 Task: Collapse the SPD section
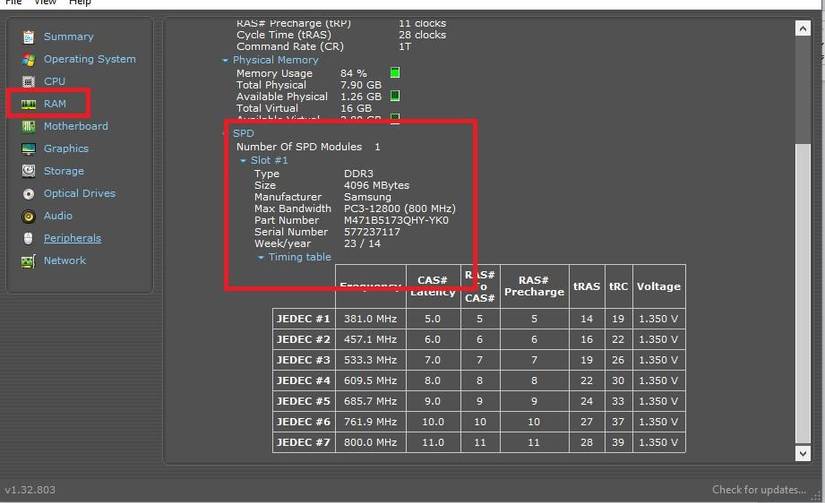(225, 133)
